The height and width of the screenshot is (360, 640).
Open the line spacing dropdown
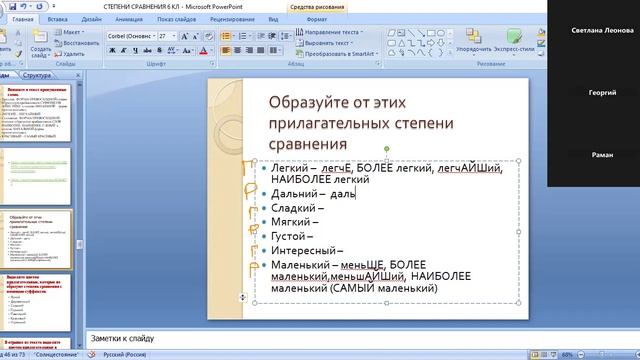[x=286, y=36]
